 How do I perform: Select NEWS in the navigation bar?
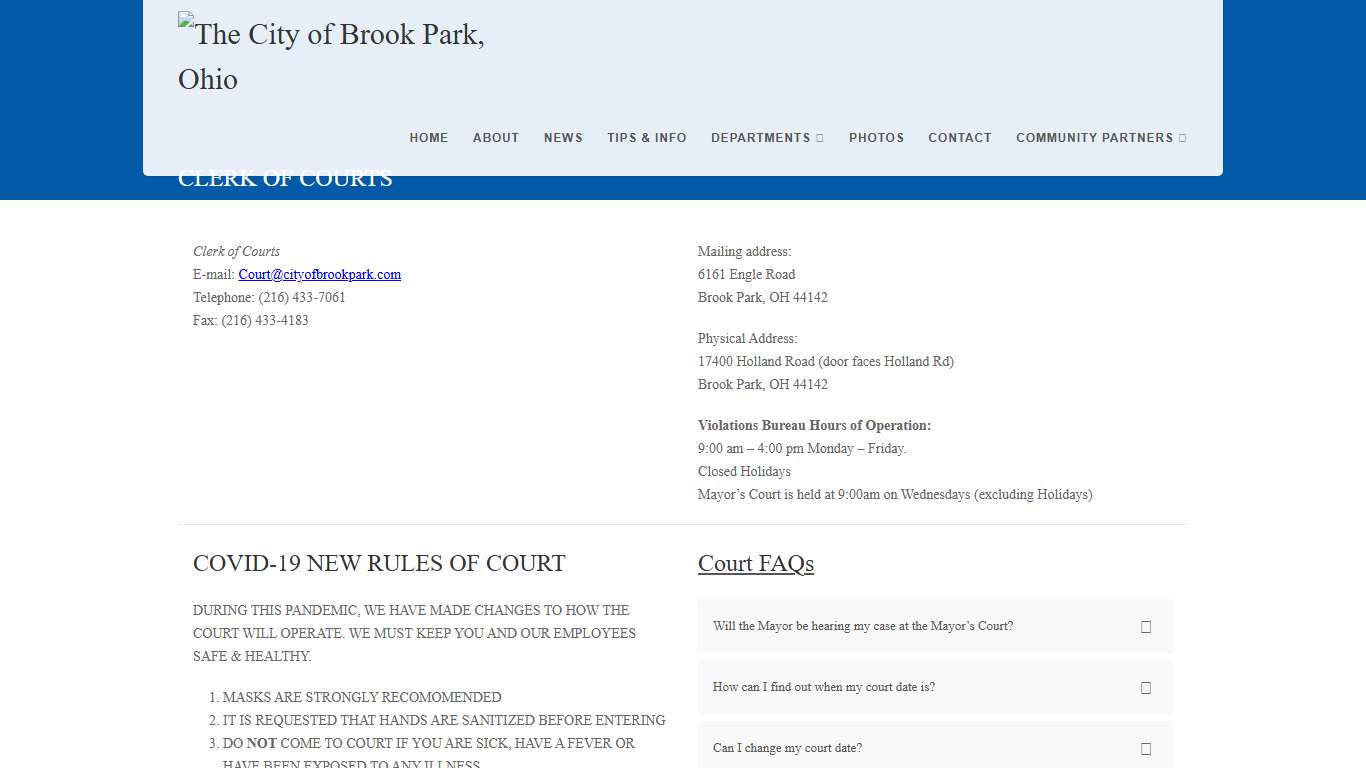[563, 138]
